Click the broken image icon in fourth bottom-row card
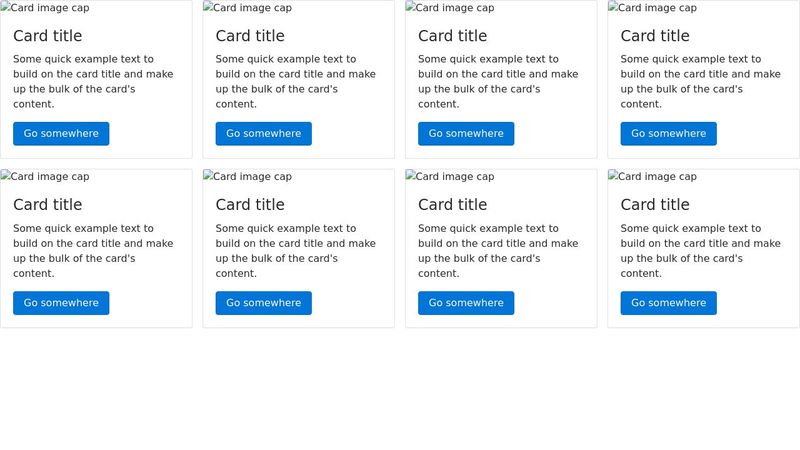 [613, 176]
